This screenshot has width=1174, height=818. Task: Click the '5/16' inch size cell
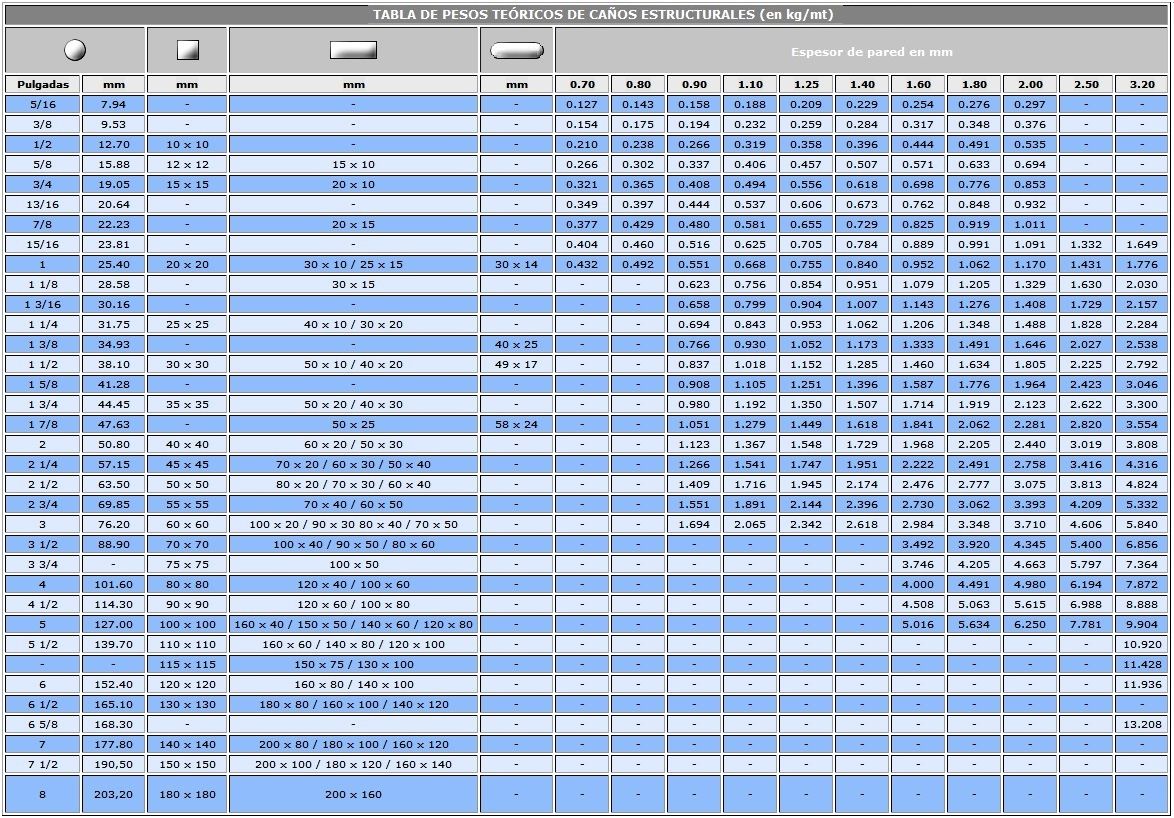(43, 105)
